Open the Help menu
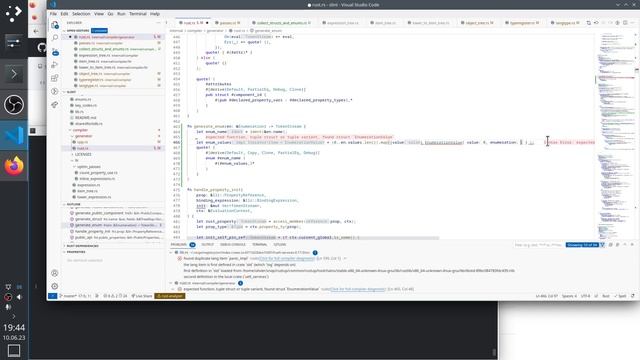Screen dimensions: 640x360 (155, 14)
